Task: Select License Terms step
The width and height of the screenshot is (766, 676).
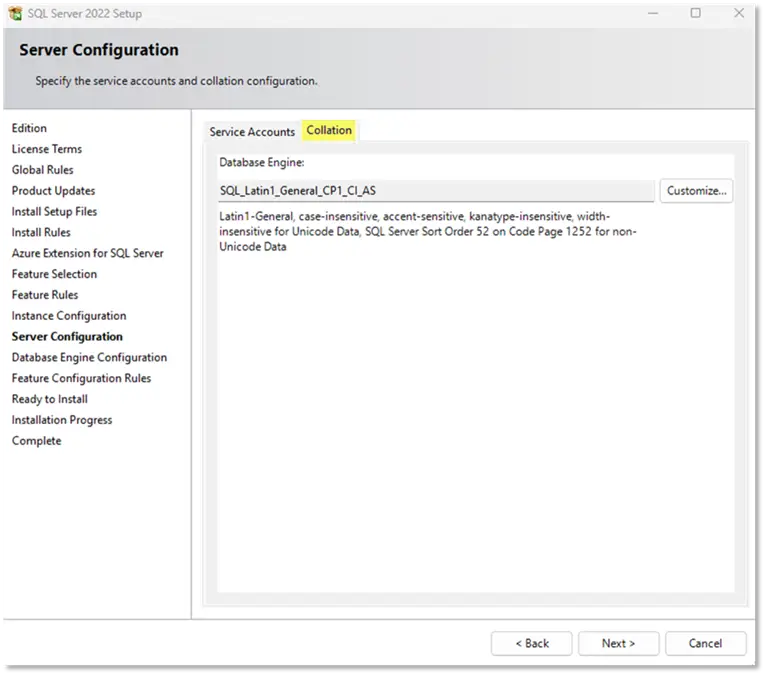Action: tap(47, 149)
